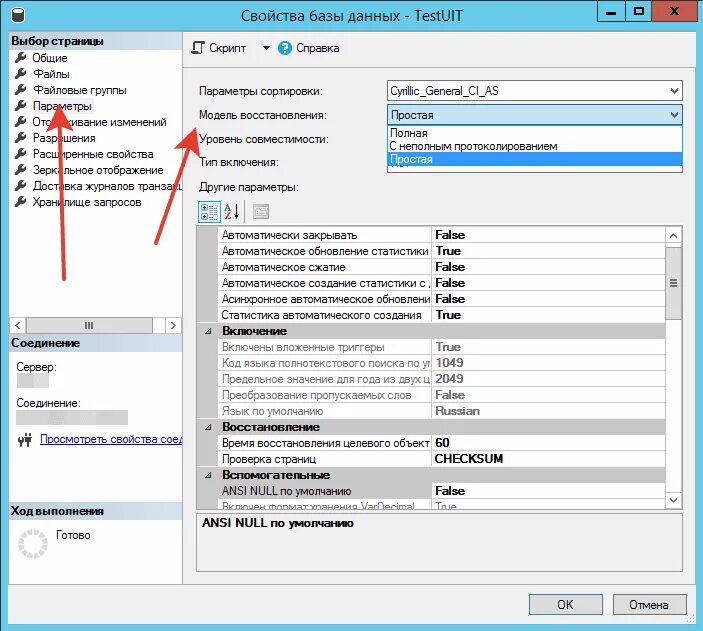Screen dimensions: 703x631
Task: Collapse the Включение category
Action: [208, 331]
